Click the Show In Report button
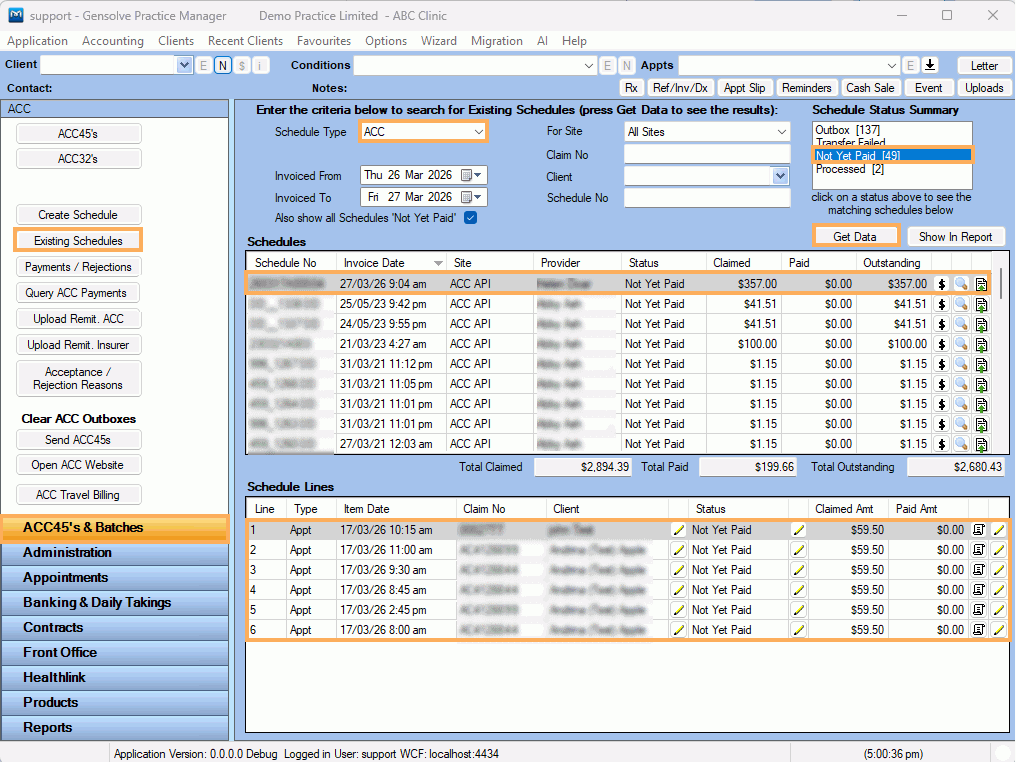The height and width of the screenshot is (762, 1016). coord(955,237)
